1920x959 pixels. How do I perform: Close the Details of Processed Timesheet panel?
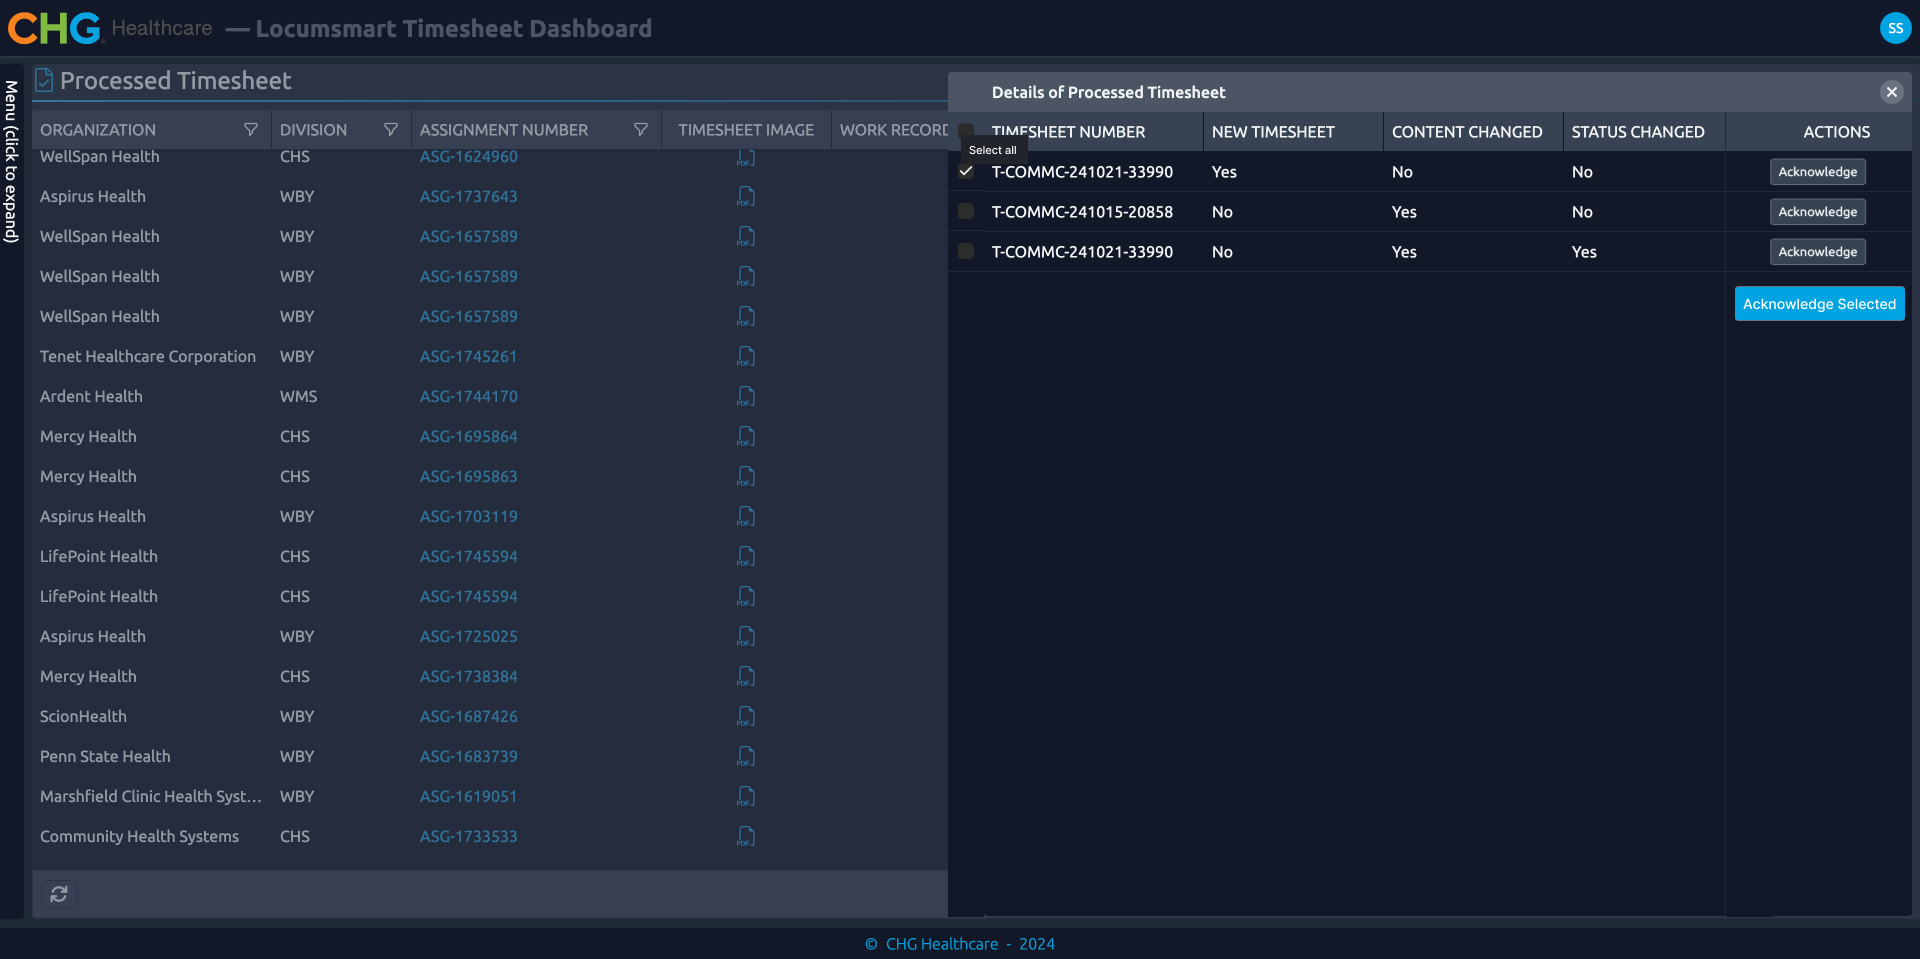1891,92
